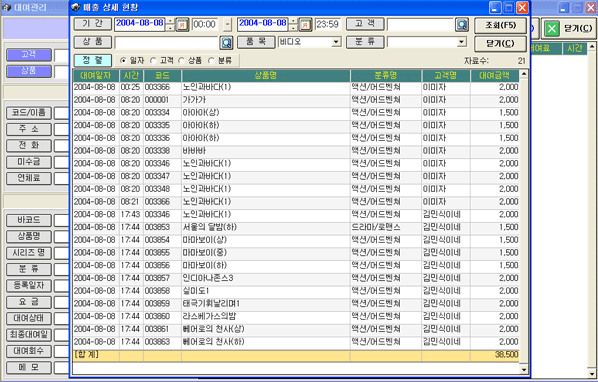Click the 연체료 button in 대여관리

tap(29, 178)
